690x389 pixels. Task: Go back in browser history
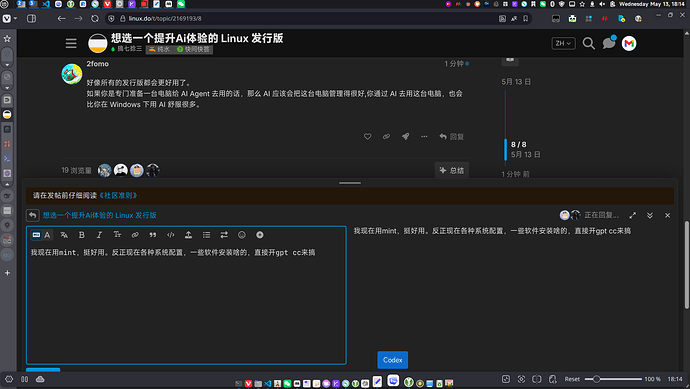pos(62,18)
